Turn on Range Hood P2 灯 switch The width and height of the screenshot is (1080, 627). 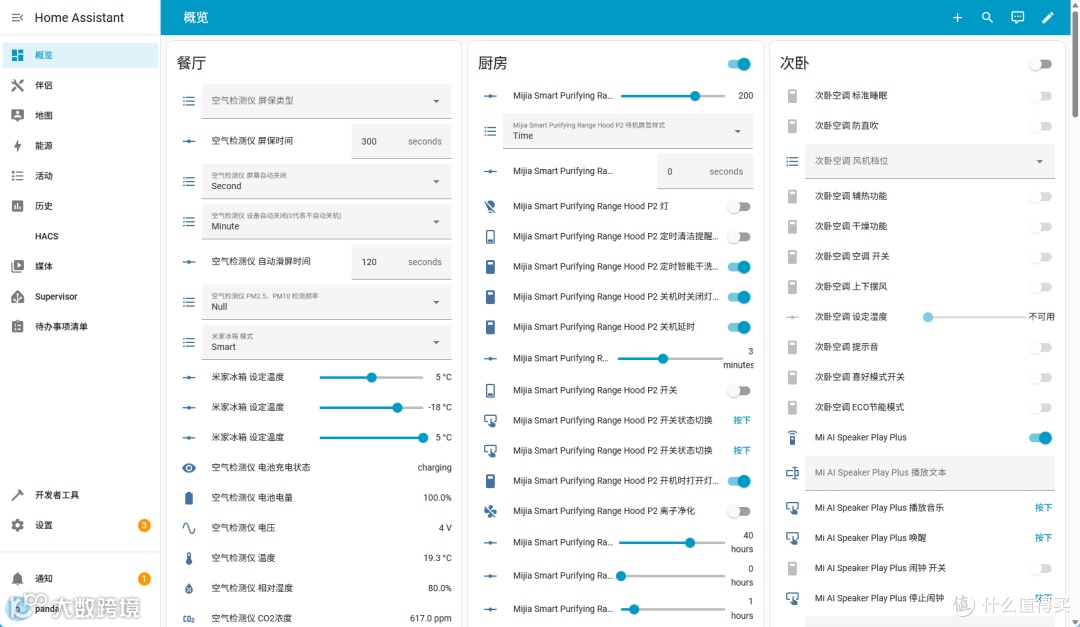[738, 207]
